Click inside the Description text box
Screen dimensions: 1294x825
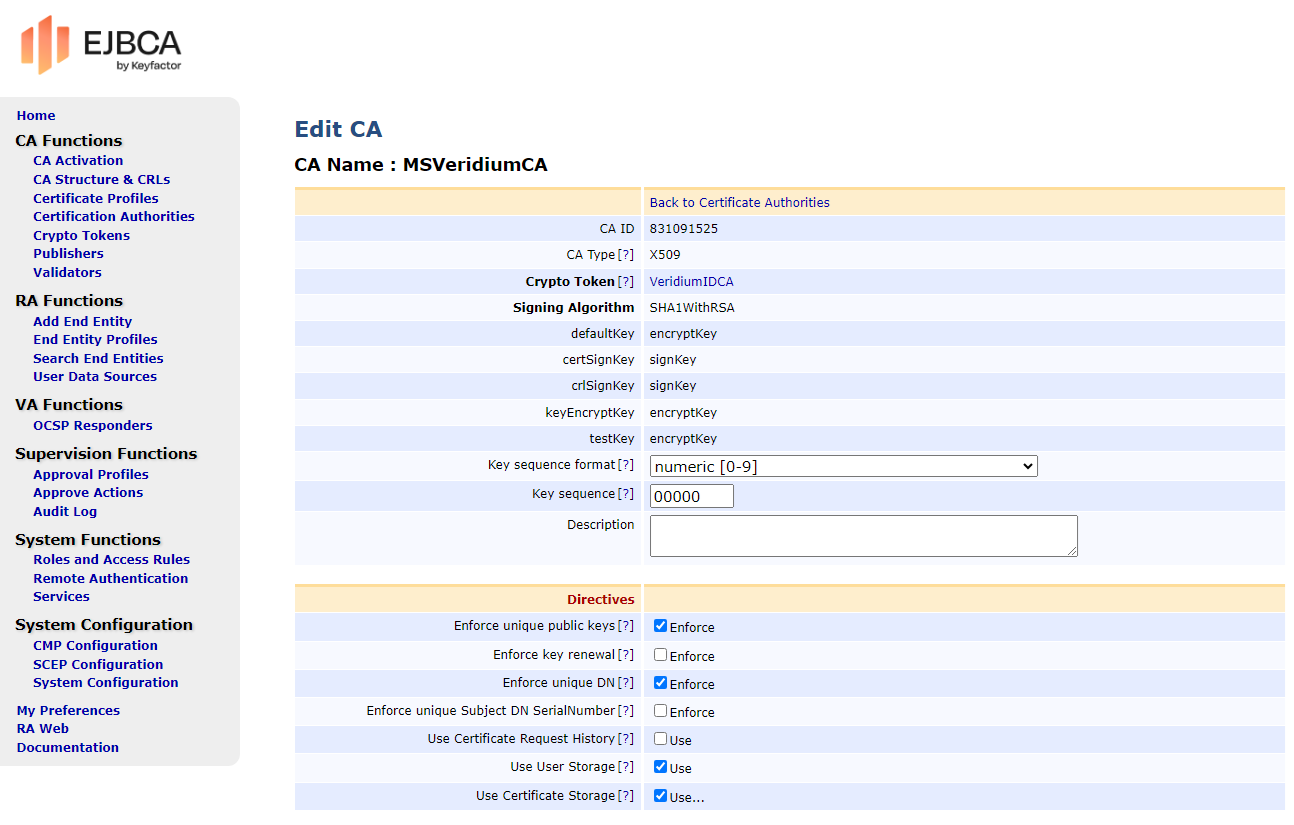click(862, 536)
